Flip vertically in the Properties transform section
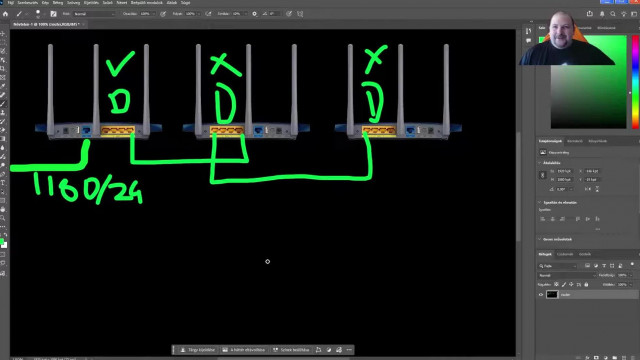The image size is (640, 360). (597, 189)
